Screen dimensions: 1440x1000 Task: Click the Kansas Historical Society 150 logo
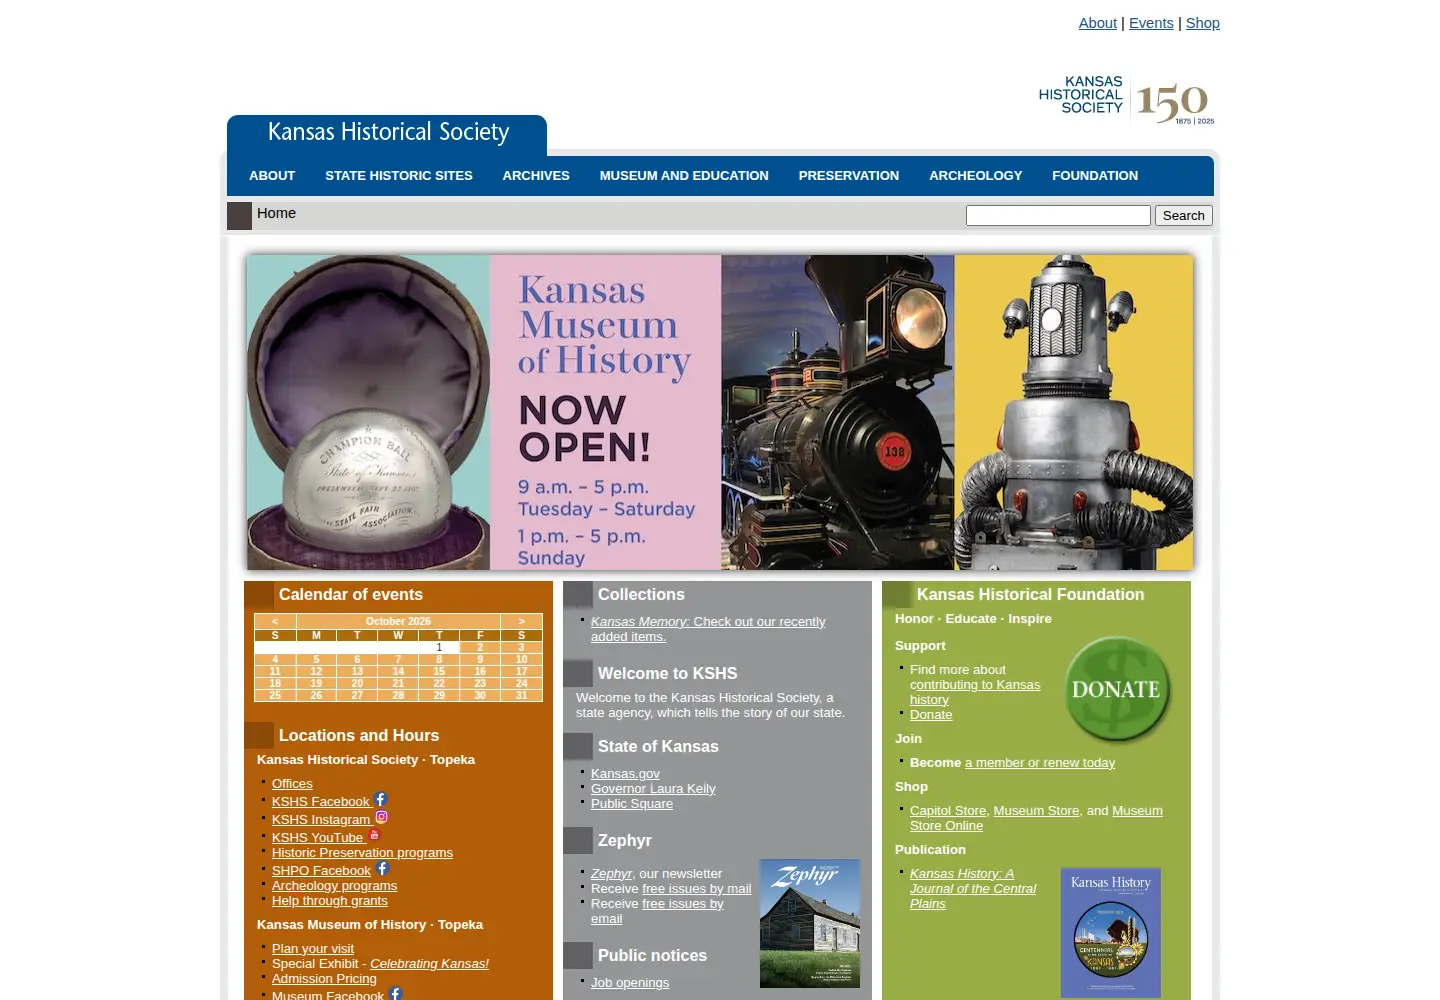[x=1127, y=101]
